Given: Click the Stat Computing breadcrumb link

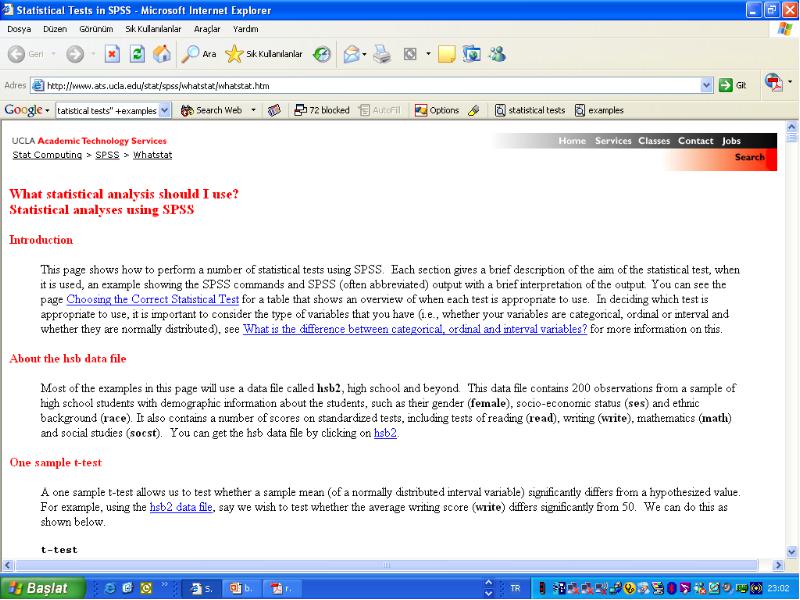Looking at the screenshot, I should [x=47, y=155].
